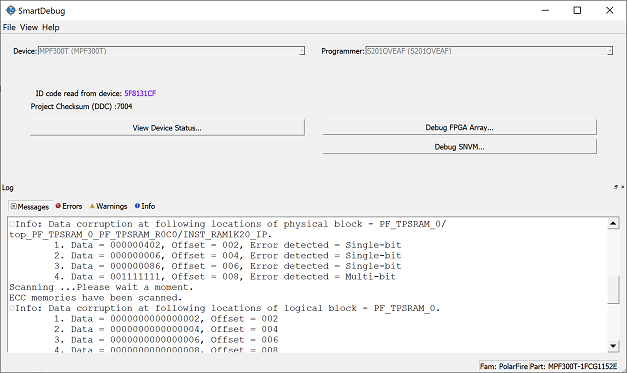The width and height of the screenshot is (627, 373).
Task: Open the View menu
Action: [x=29, y=27]
